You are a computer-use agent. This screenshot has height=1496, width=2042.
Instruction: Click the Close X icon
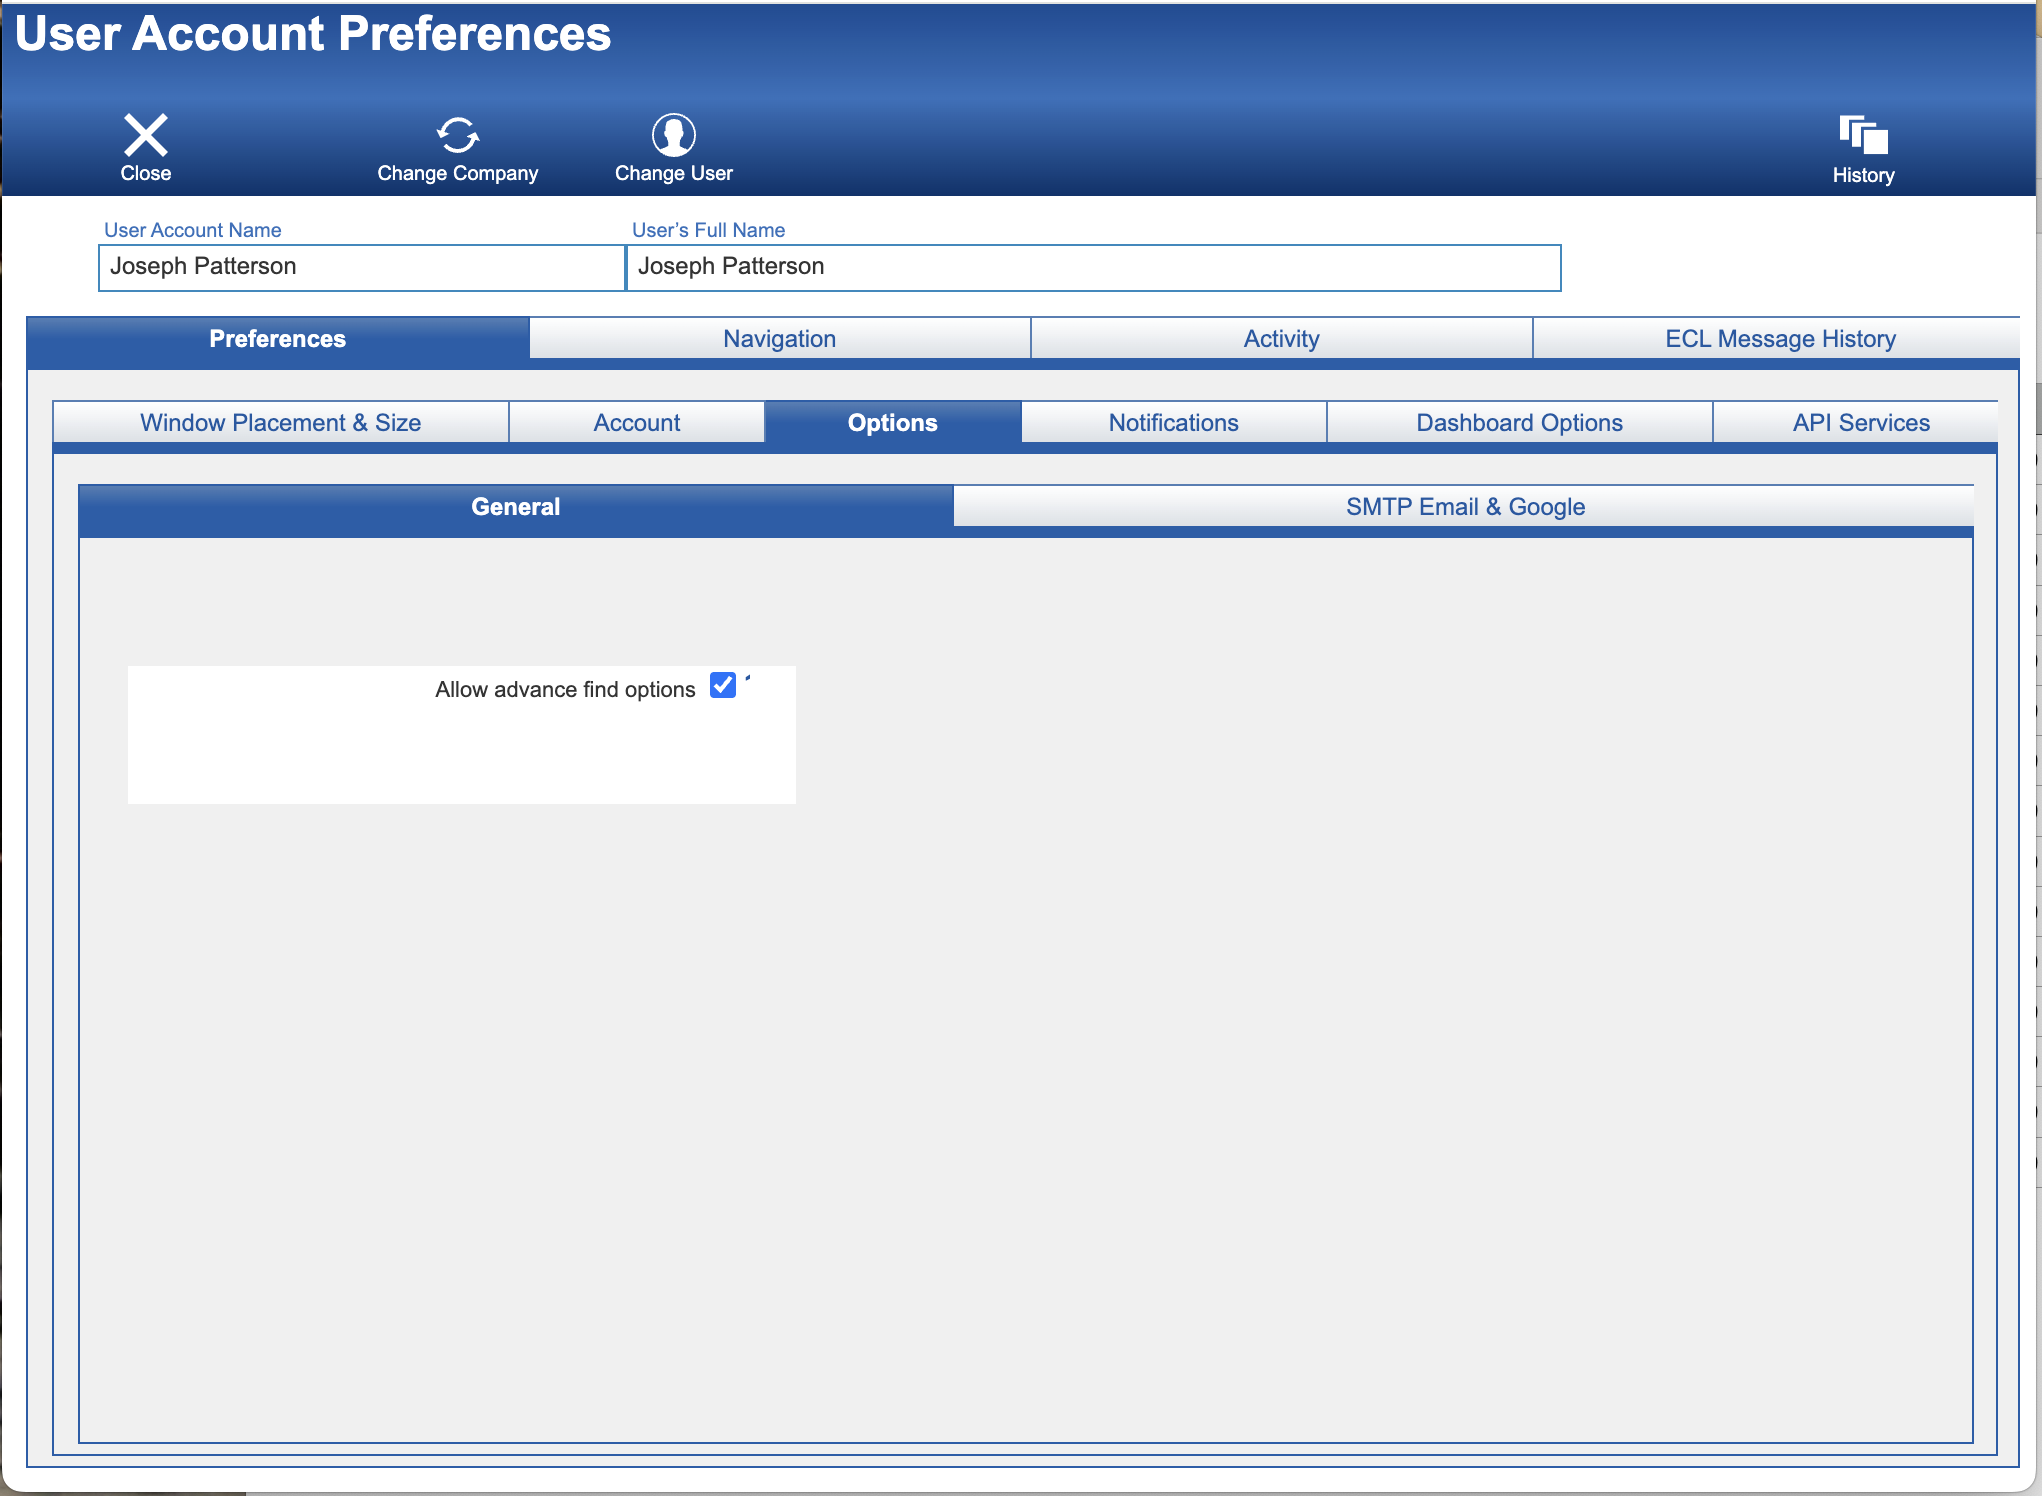pos(146,135)
